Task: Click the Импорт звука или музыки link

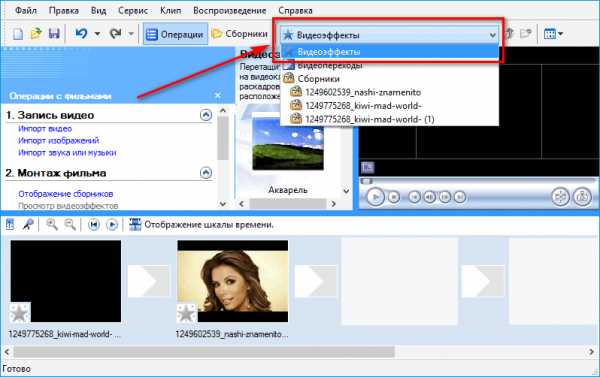Action: pyautogui.click(x=67, y=152)
